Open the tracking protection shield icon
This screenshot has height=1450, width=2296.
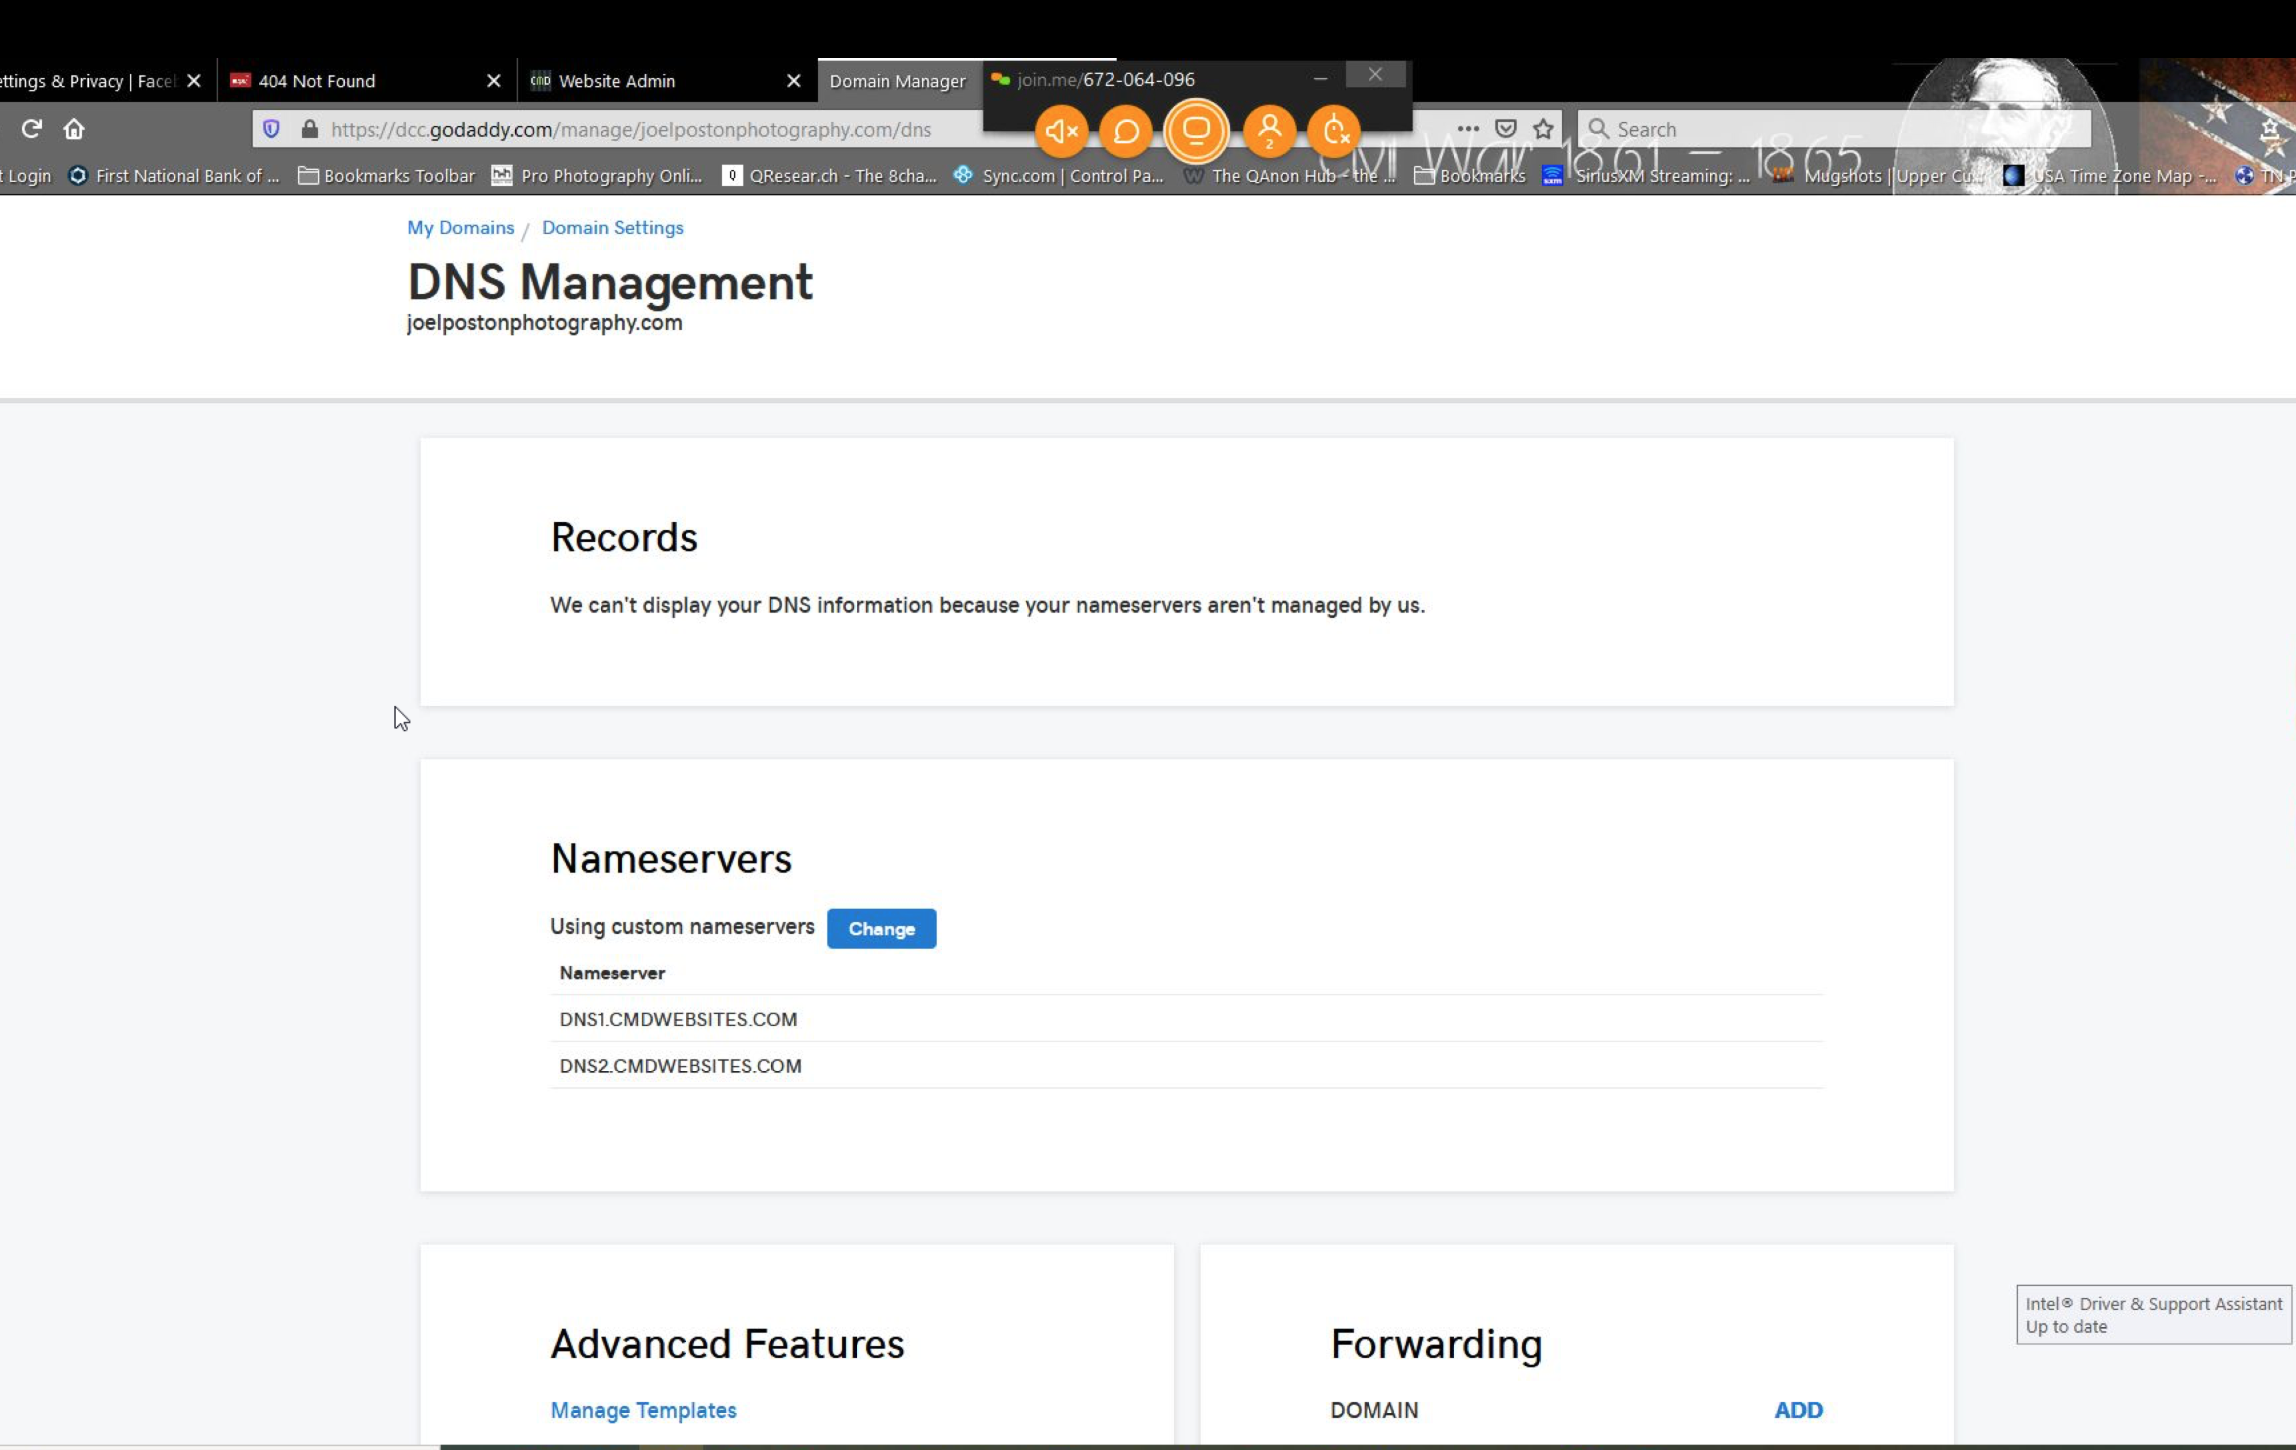pyautogui.click(x=271, y=129)
